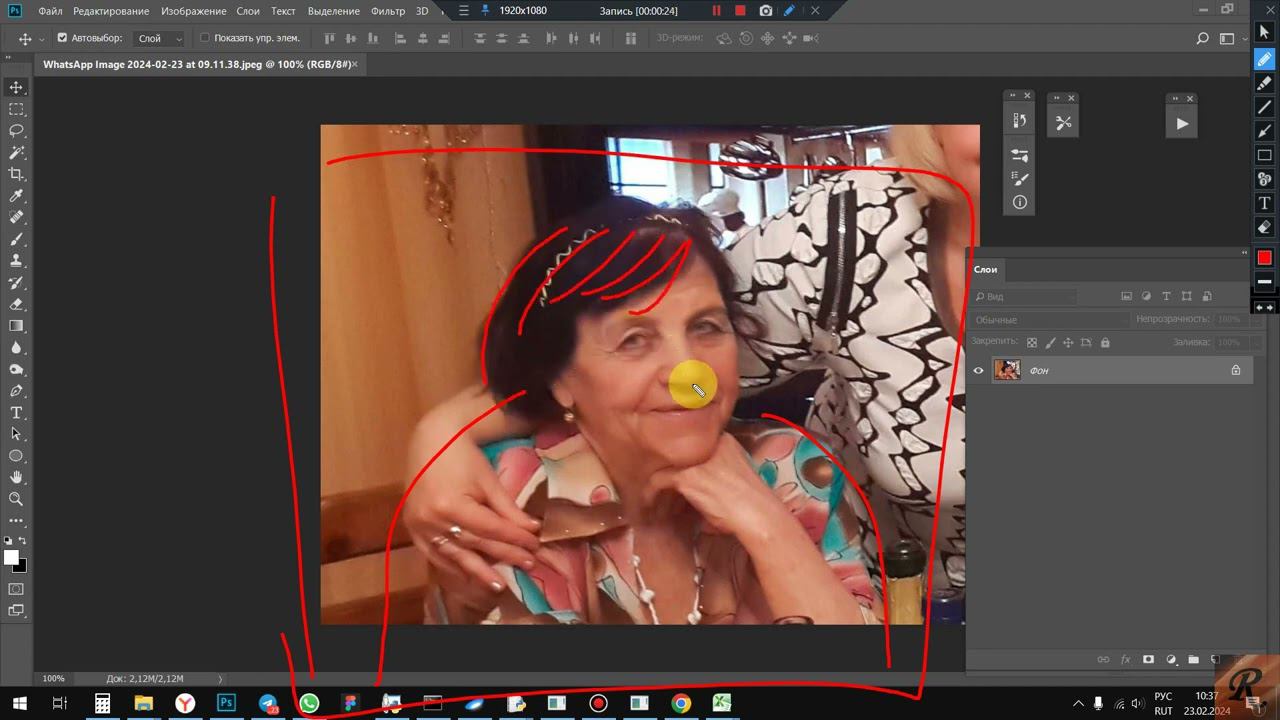
Task: Toggle lock position in the Layers panel
Action: [x=1068, y=343]
